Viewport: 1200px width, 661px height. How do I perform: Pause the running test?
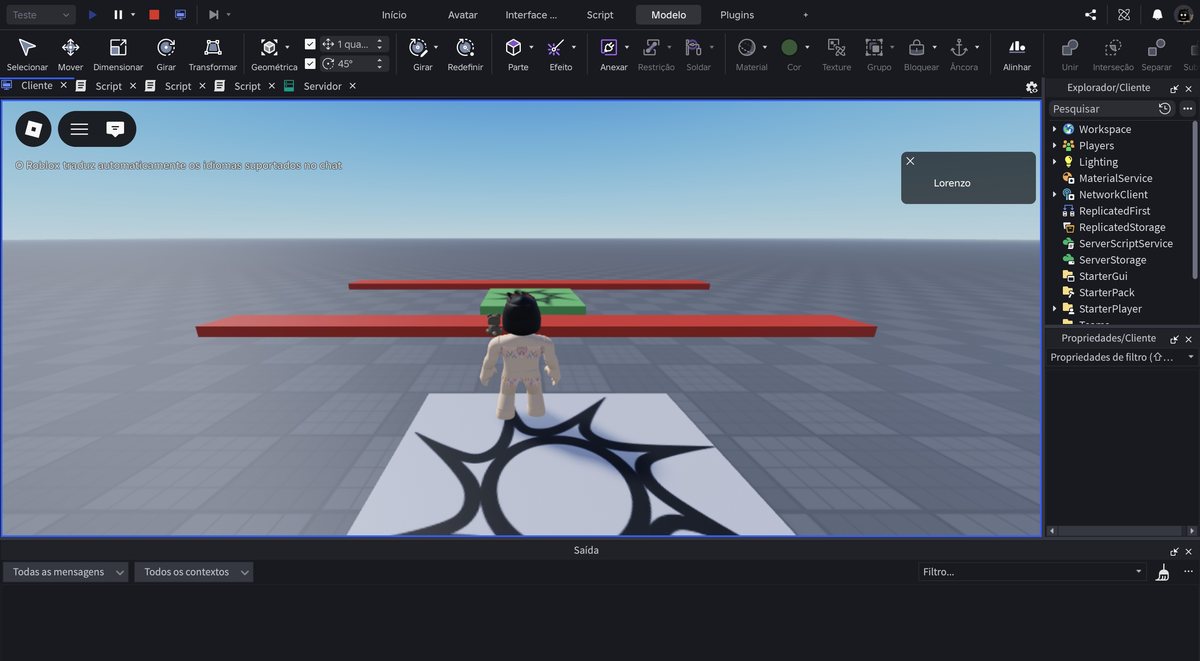(x=118, y=15)
